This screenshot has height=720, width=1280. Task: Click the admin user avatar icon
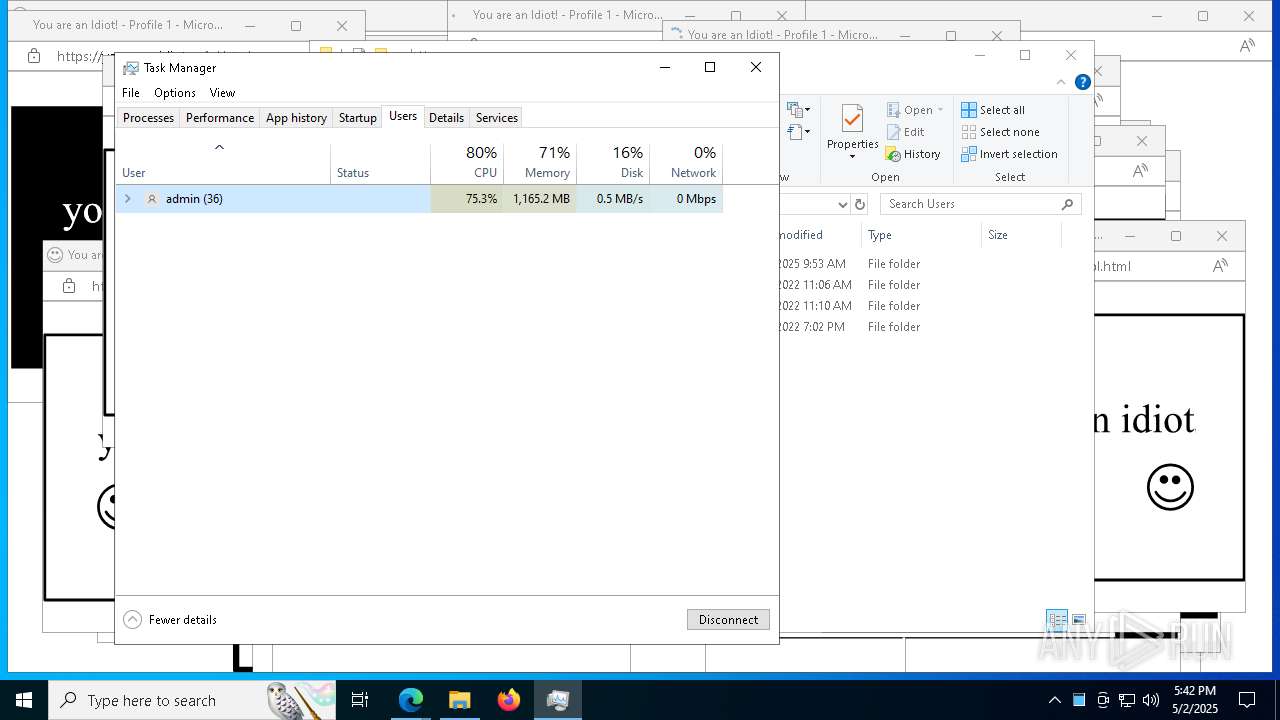pyautogui.click(x=152, y=199)
